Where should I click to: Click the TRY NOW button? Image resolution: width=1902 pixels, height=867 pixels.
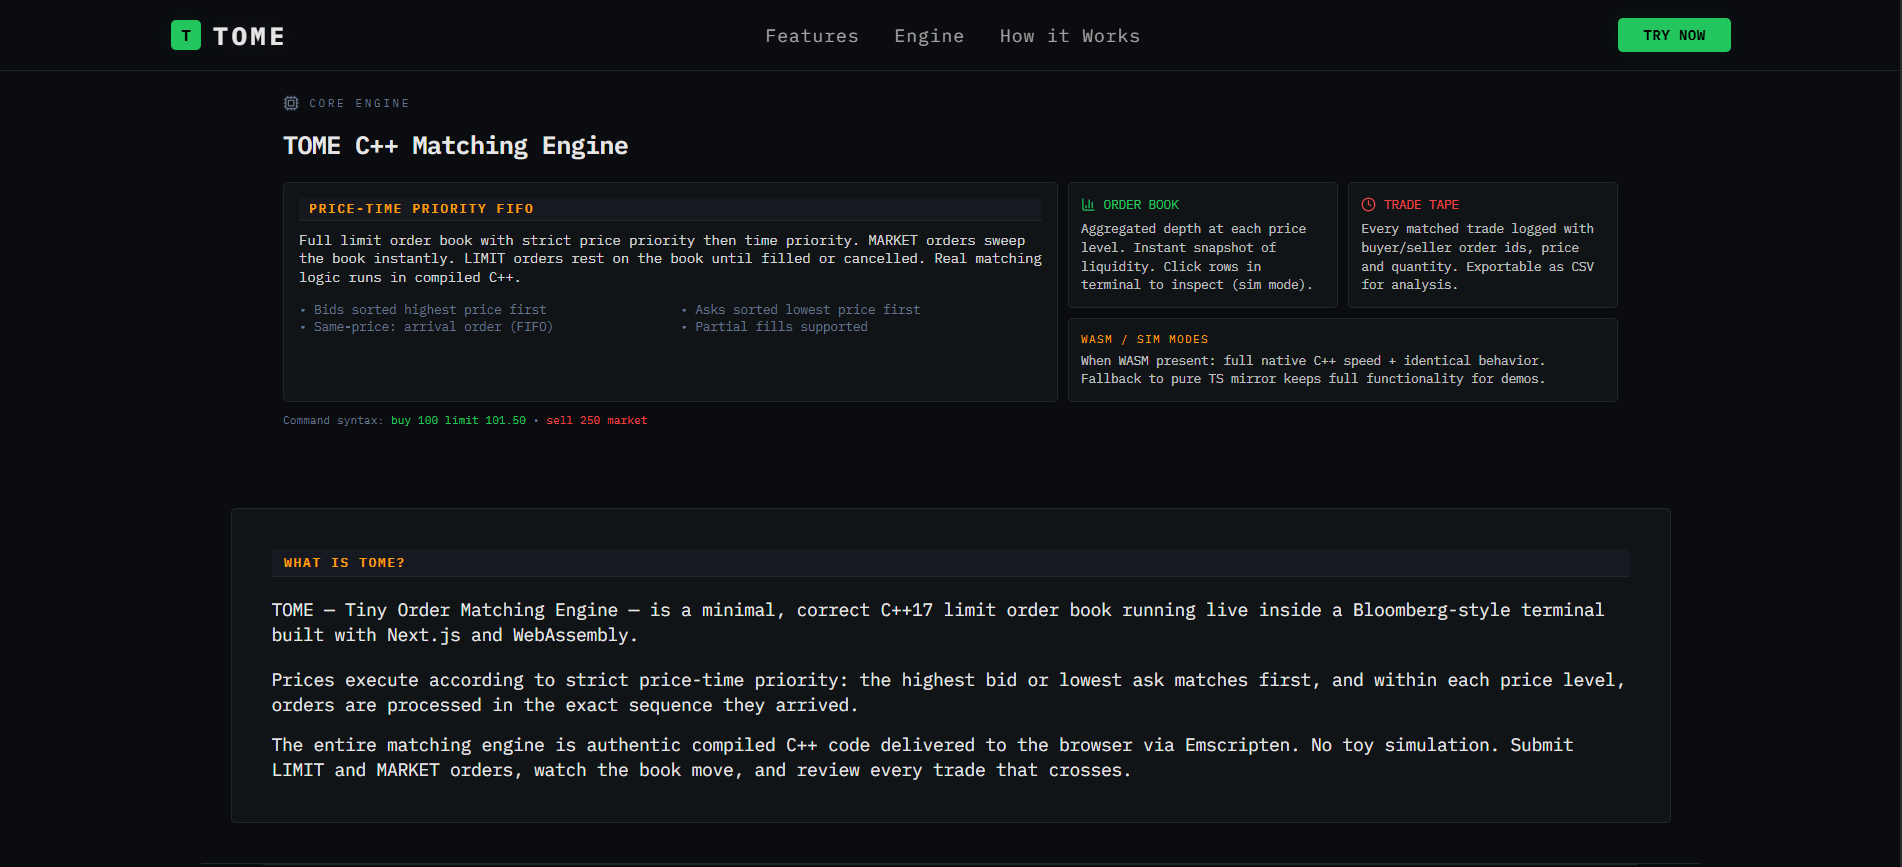pyautogui.click(x=1674, y=35)
